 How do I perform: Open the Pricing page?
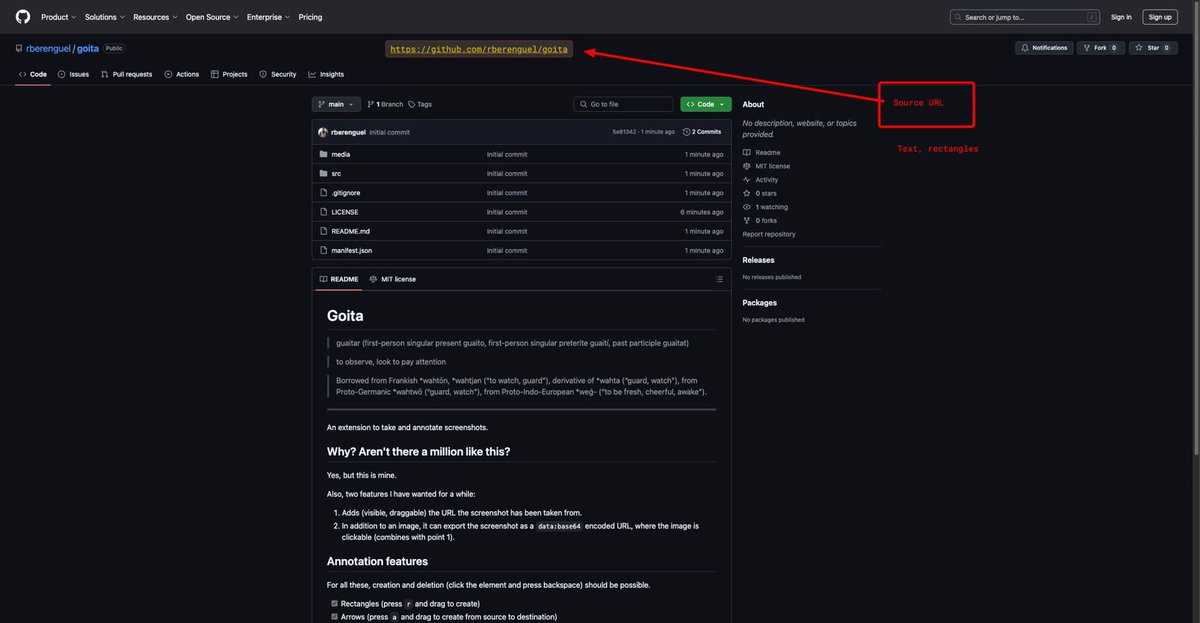(310, 17)
